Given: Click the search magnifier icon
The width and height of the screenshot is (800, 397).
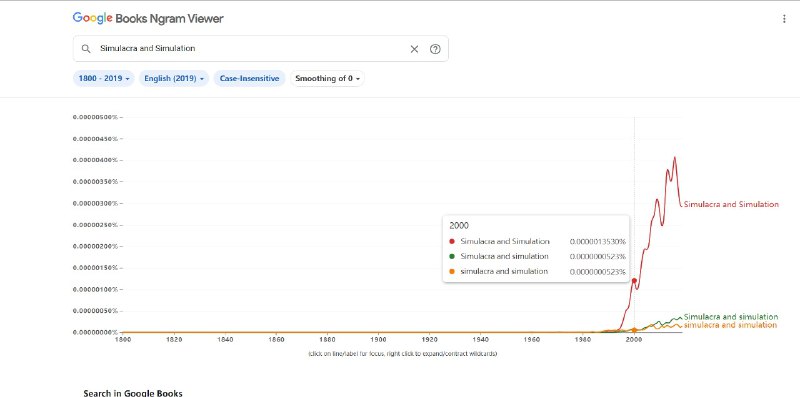Looking at the screenshot, I should pyautogui.click(x=86, y=48).
